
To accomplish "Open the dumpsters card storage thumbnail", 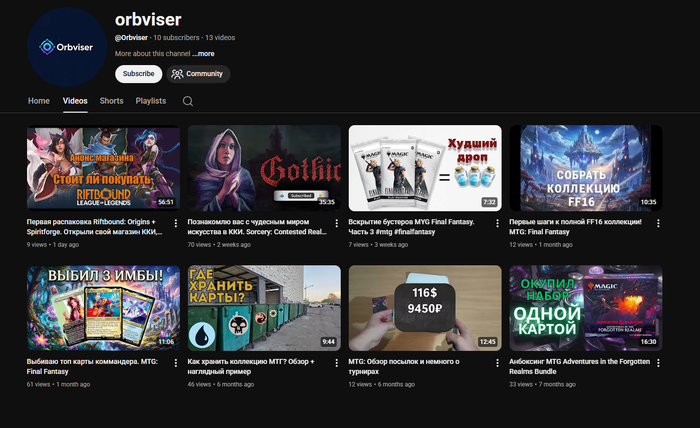I will tap(264, 308).
